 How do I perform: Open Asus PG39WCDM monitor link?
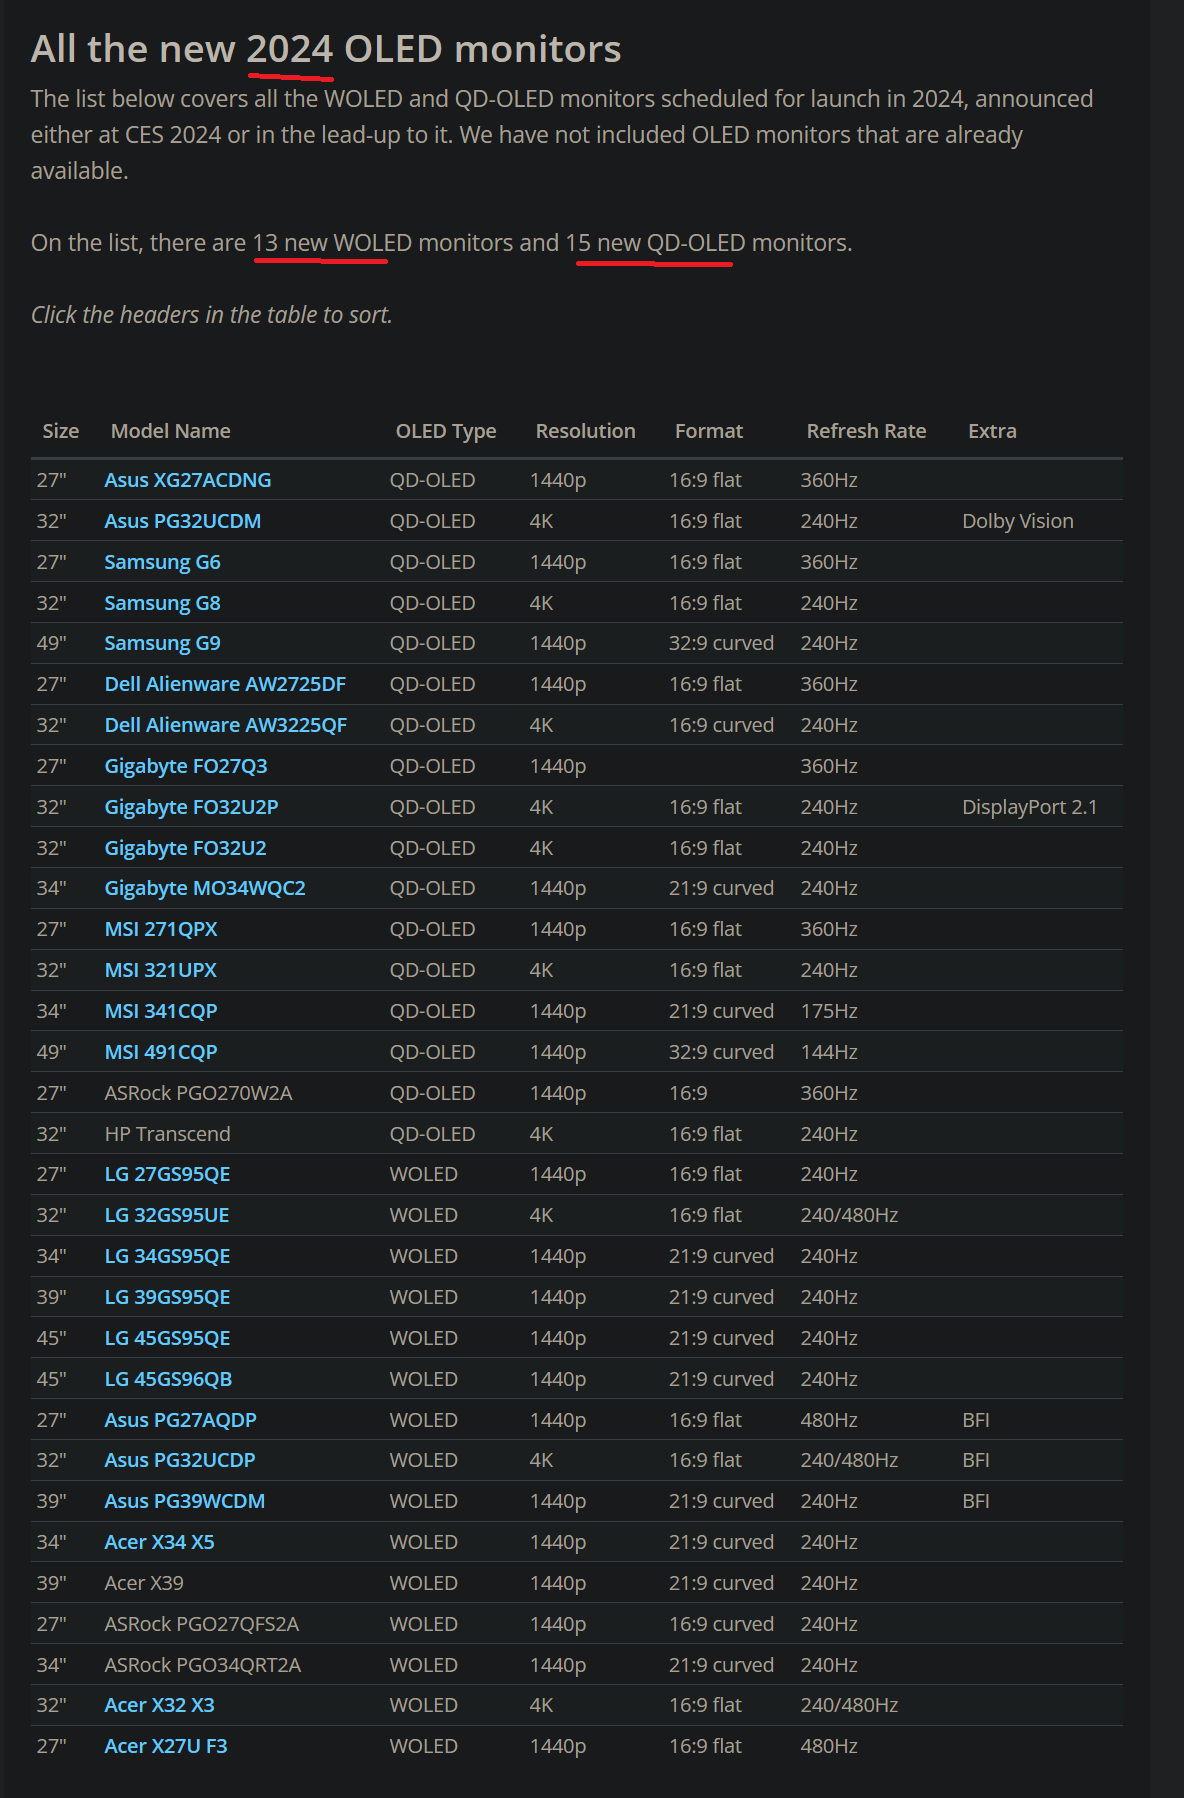[184, 1501]
